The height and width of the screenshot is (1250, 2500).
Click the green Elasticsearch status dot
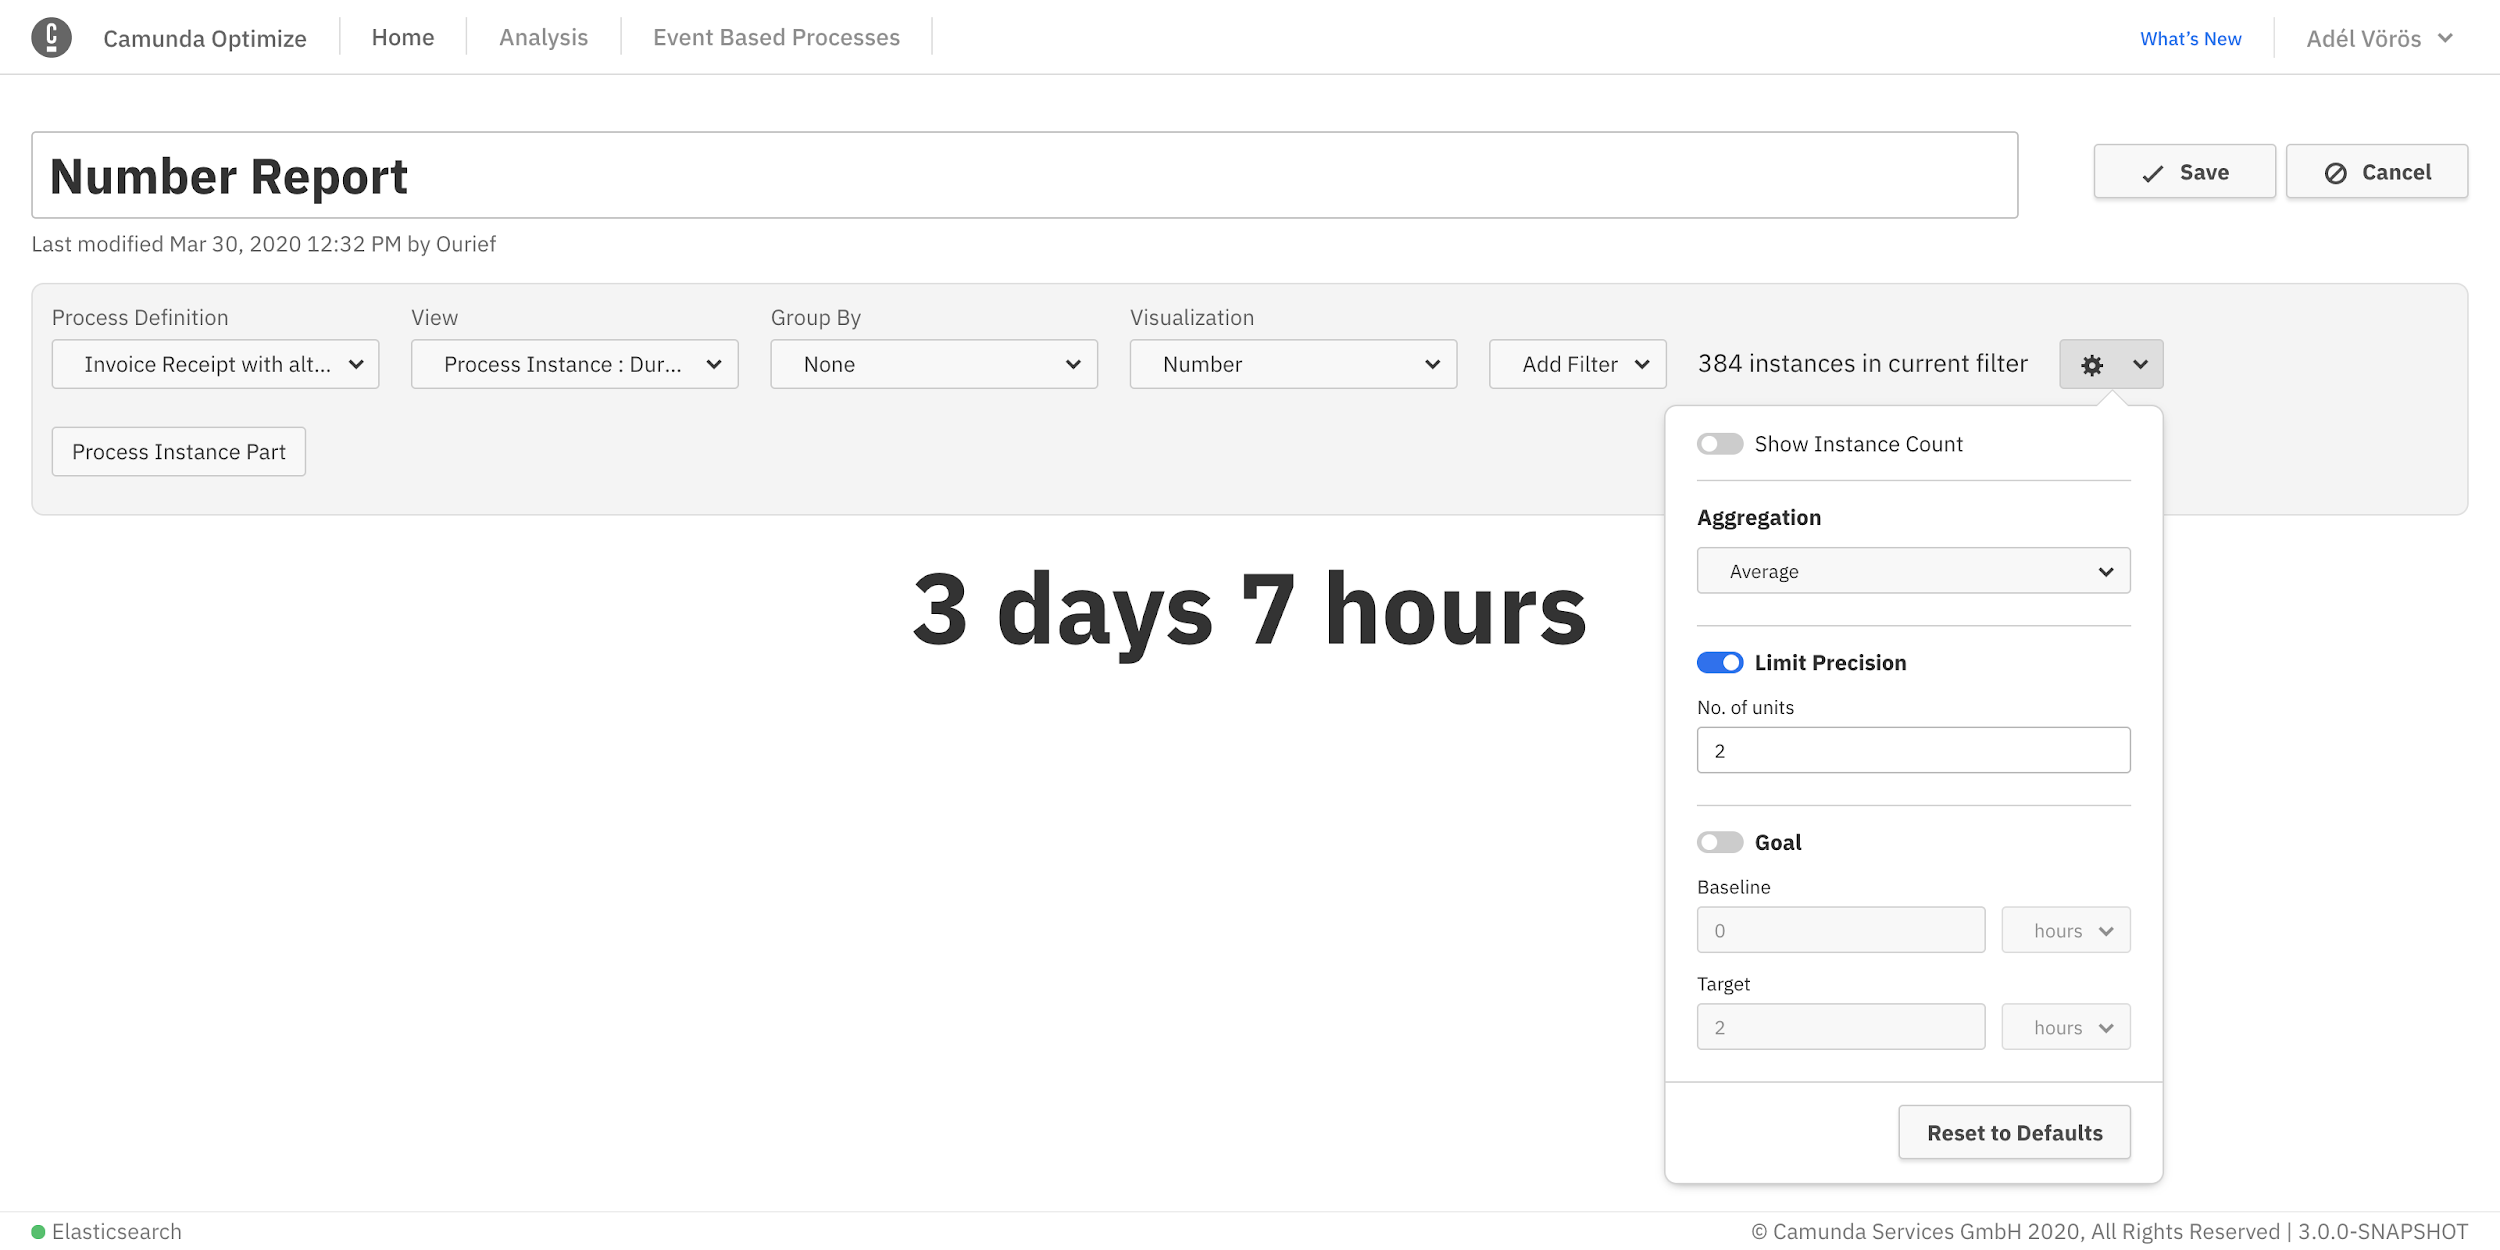pos(38,1232)
